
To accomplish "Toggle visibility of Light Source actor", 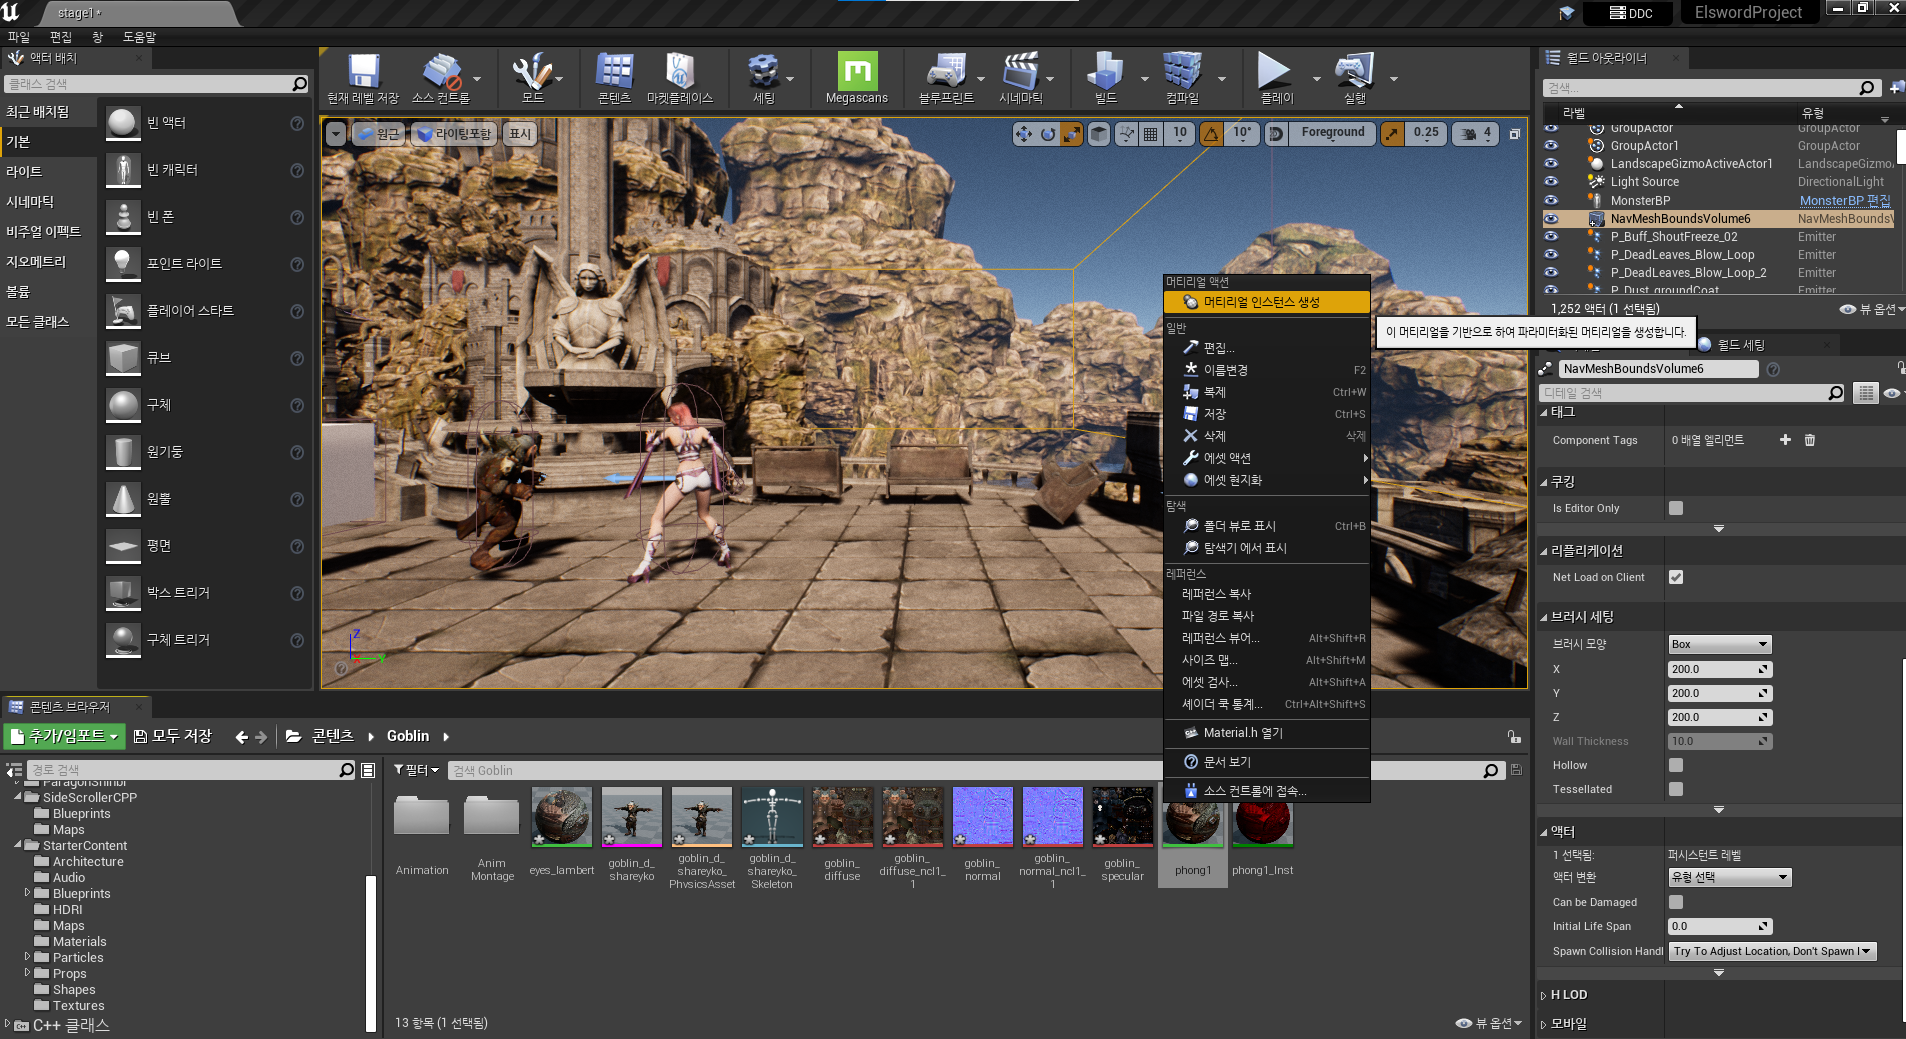I will 1551,182.
